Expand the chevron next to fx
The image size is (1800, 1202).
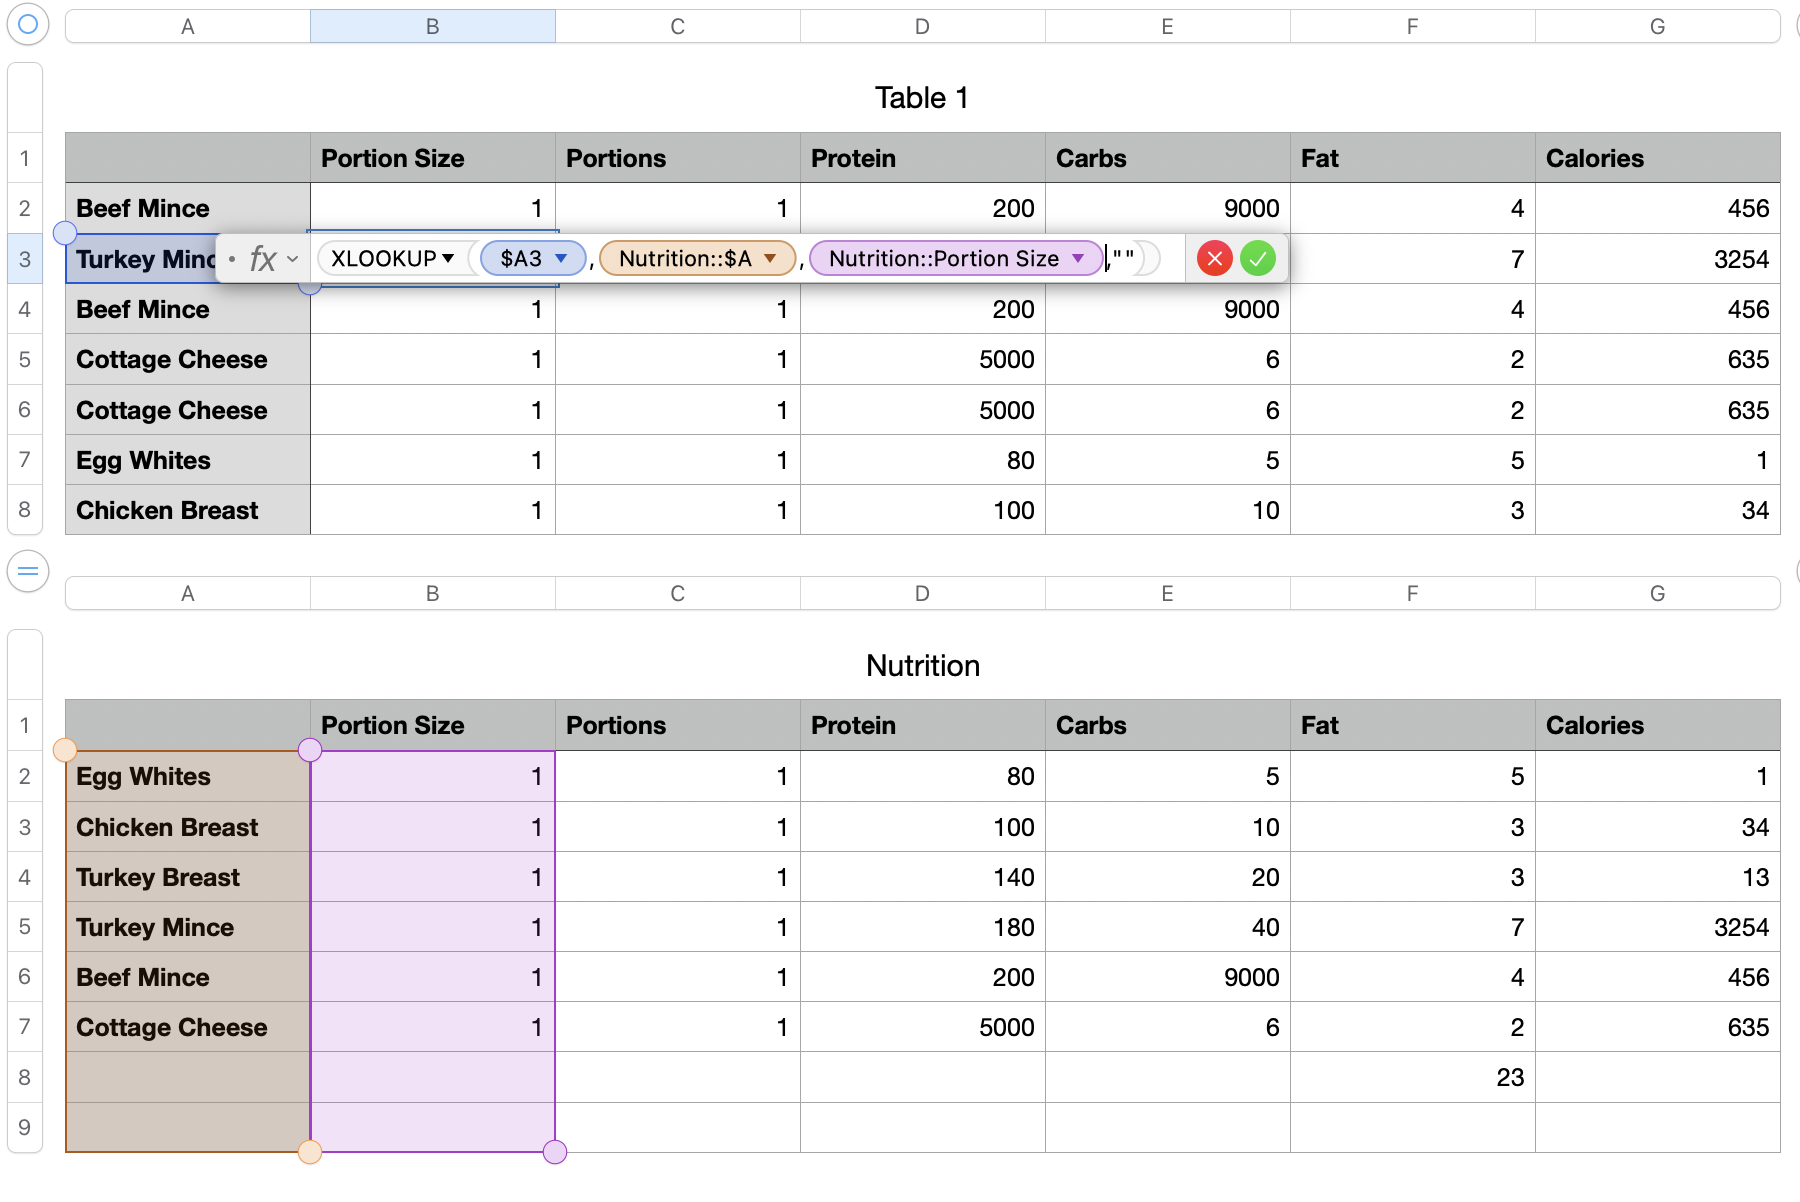[292, 259]
